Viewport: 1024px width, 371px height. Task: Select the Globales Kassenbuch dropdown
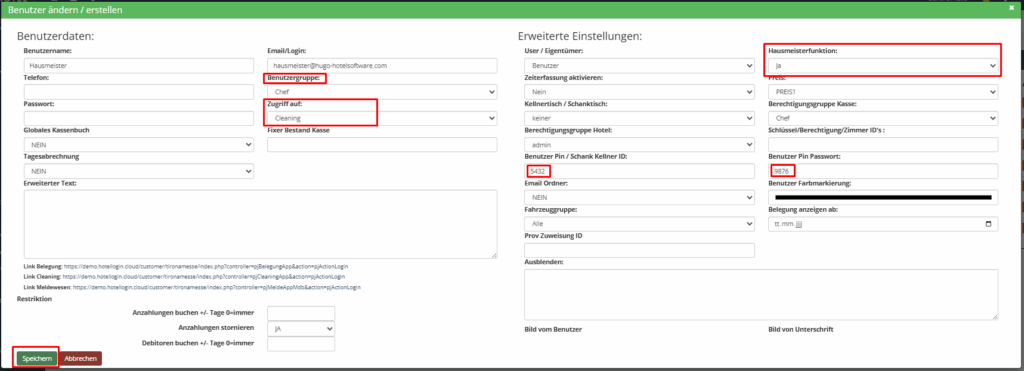139,144
